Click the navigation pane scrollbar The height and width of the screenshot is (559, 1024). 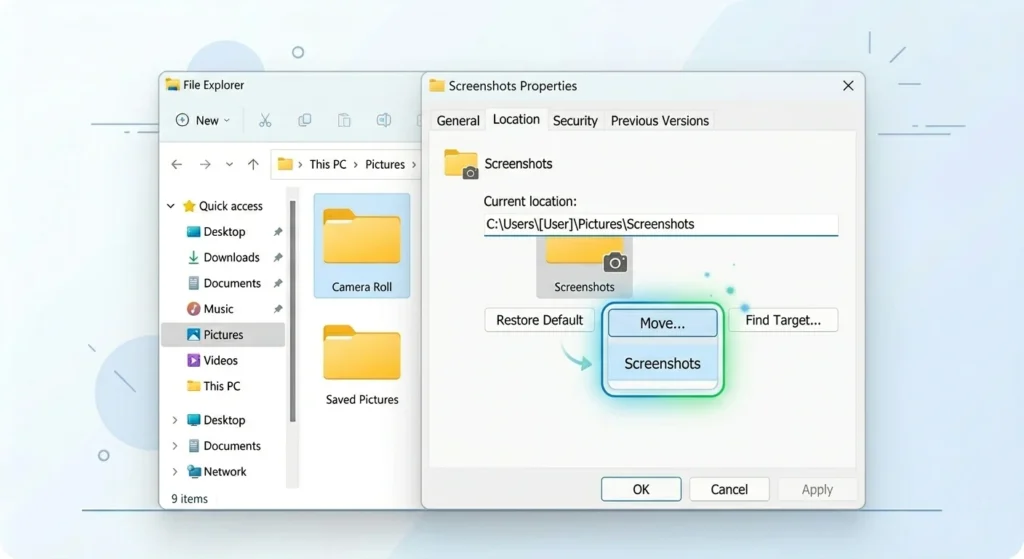tap(293, 311)
